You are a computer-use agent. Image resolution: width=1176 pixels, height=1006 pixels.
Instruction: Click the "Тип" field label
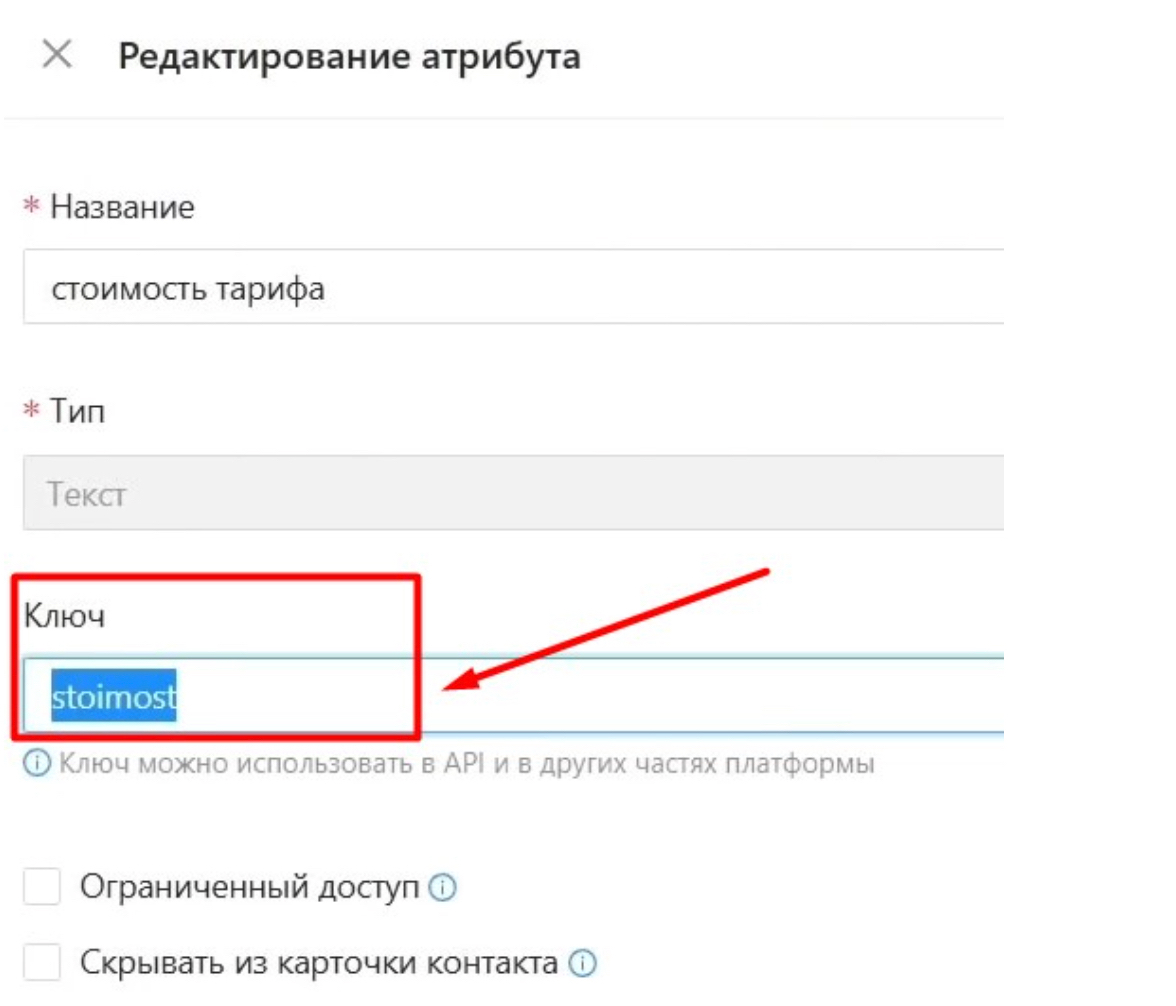78,411
